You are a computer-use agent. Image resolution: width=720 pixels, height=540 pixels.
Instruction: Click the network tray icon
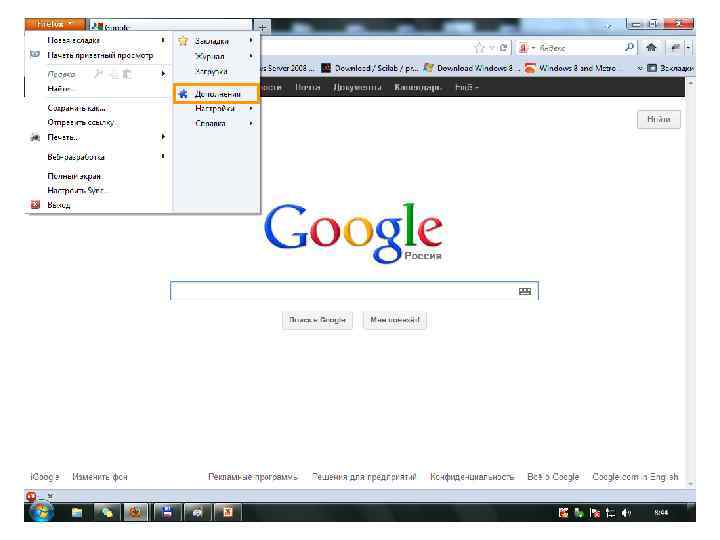(610, 512)
